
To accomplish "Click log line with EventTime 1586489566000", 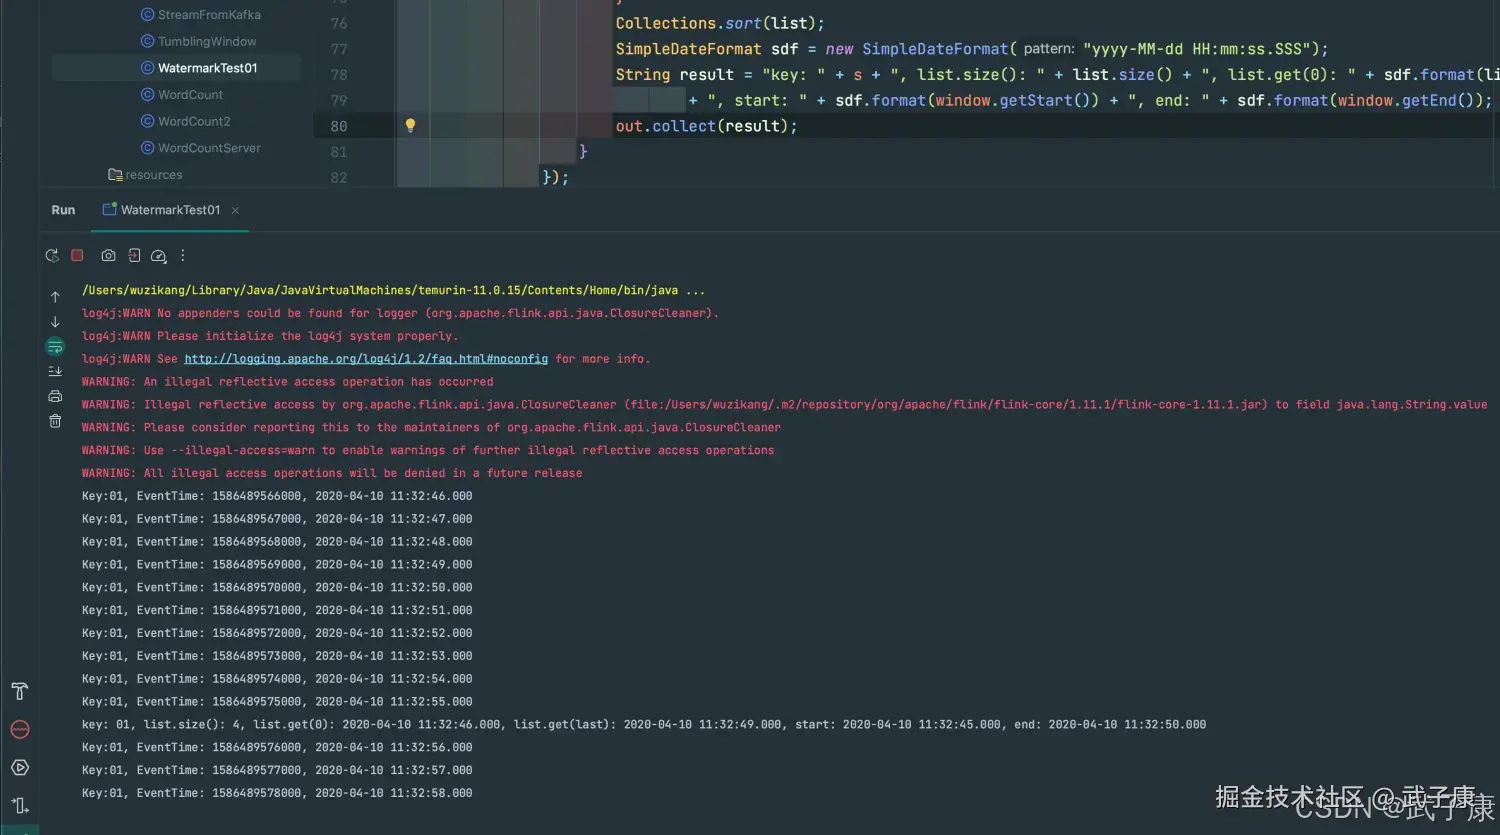I will [x=277, y=496].
